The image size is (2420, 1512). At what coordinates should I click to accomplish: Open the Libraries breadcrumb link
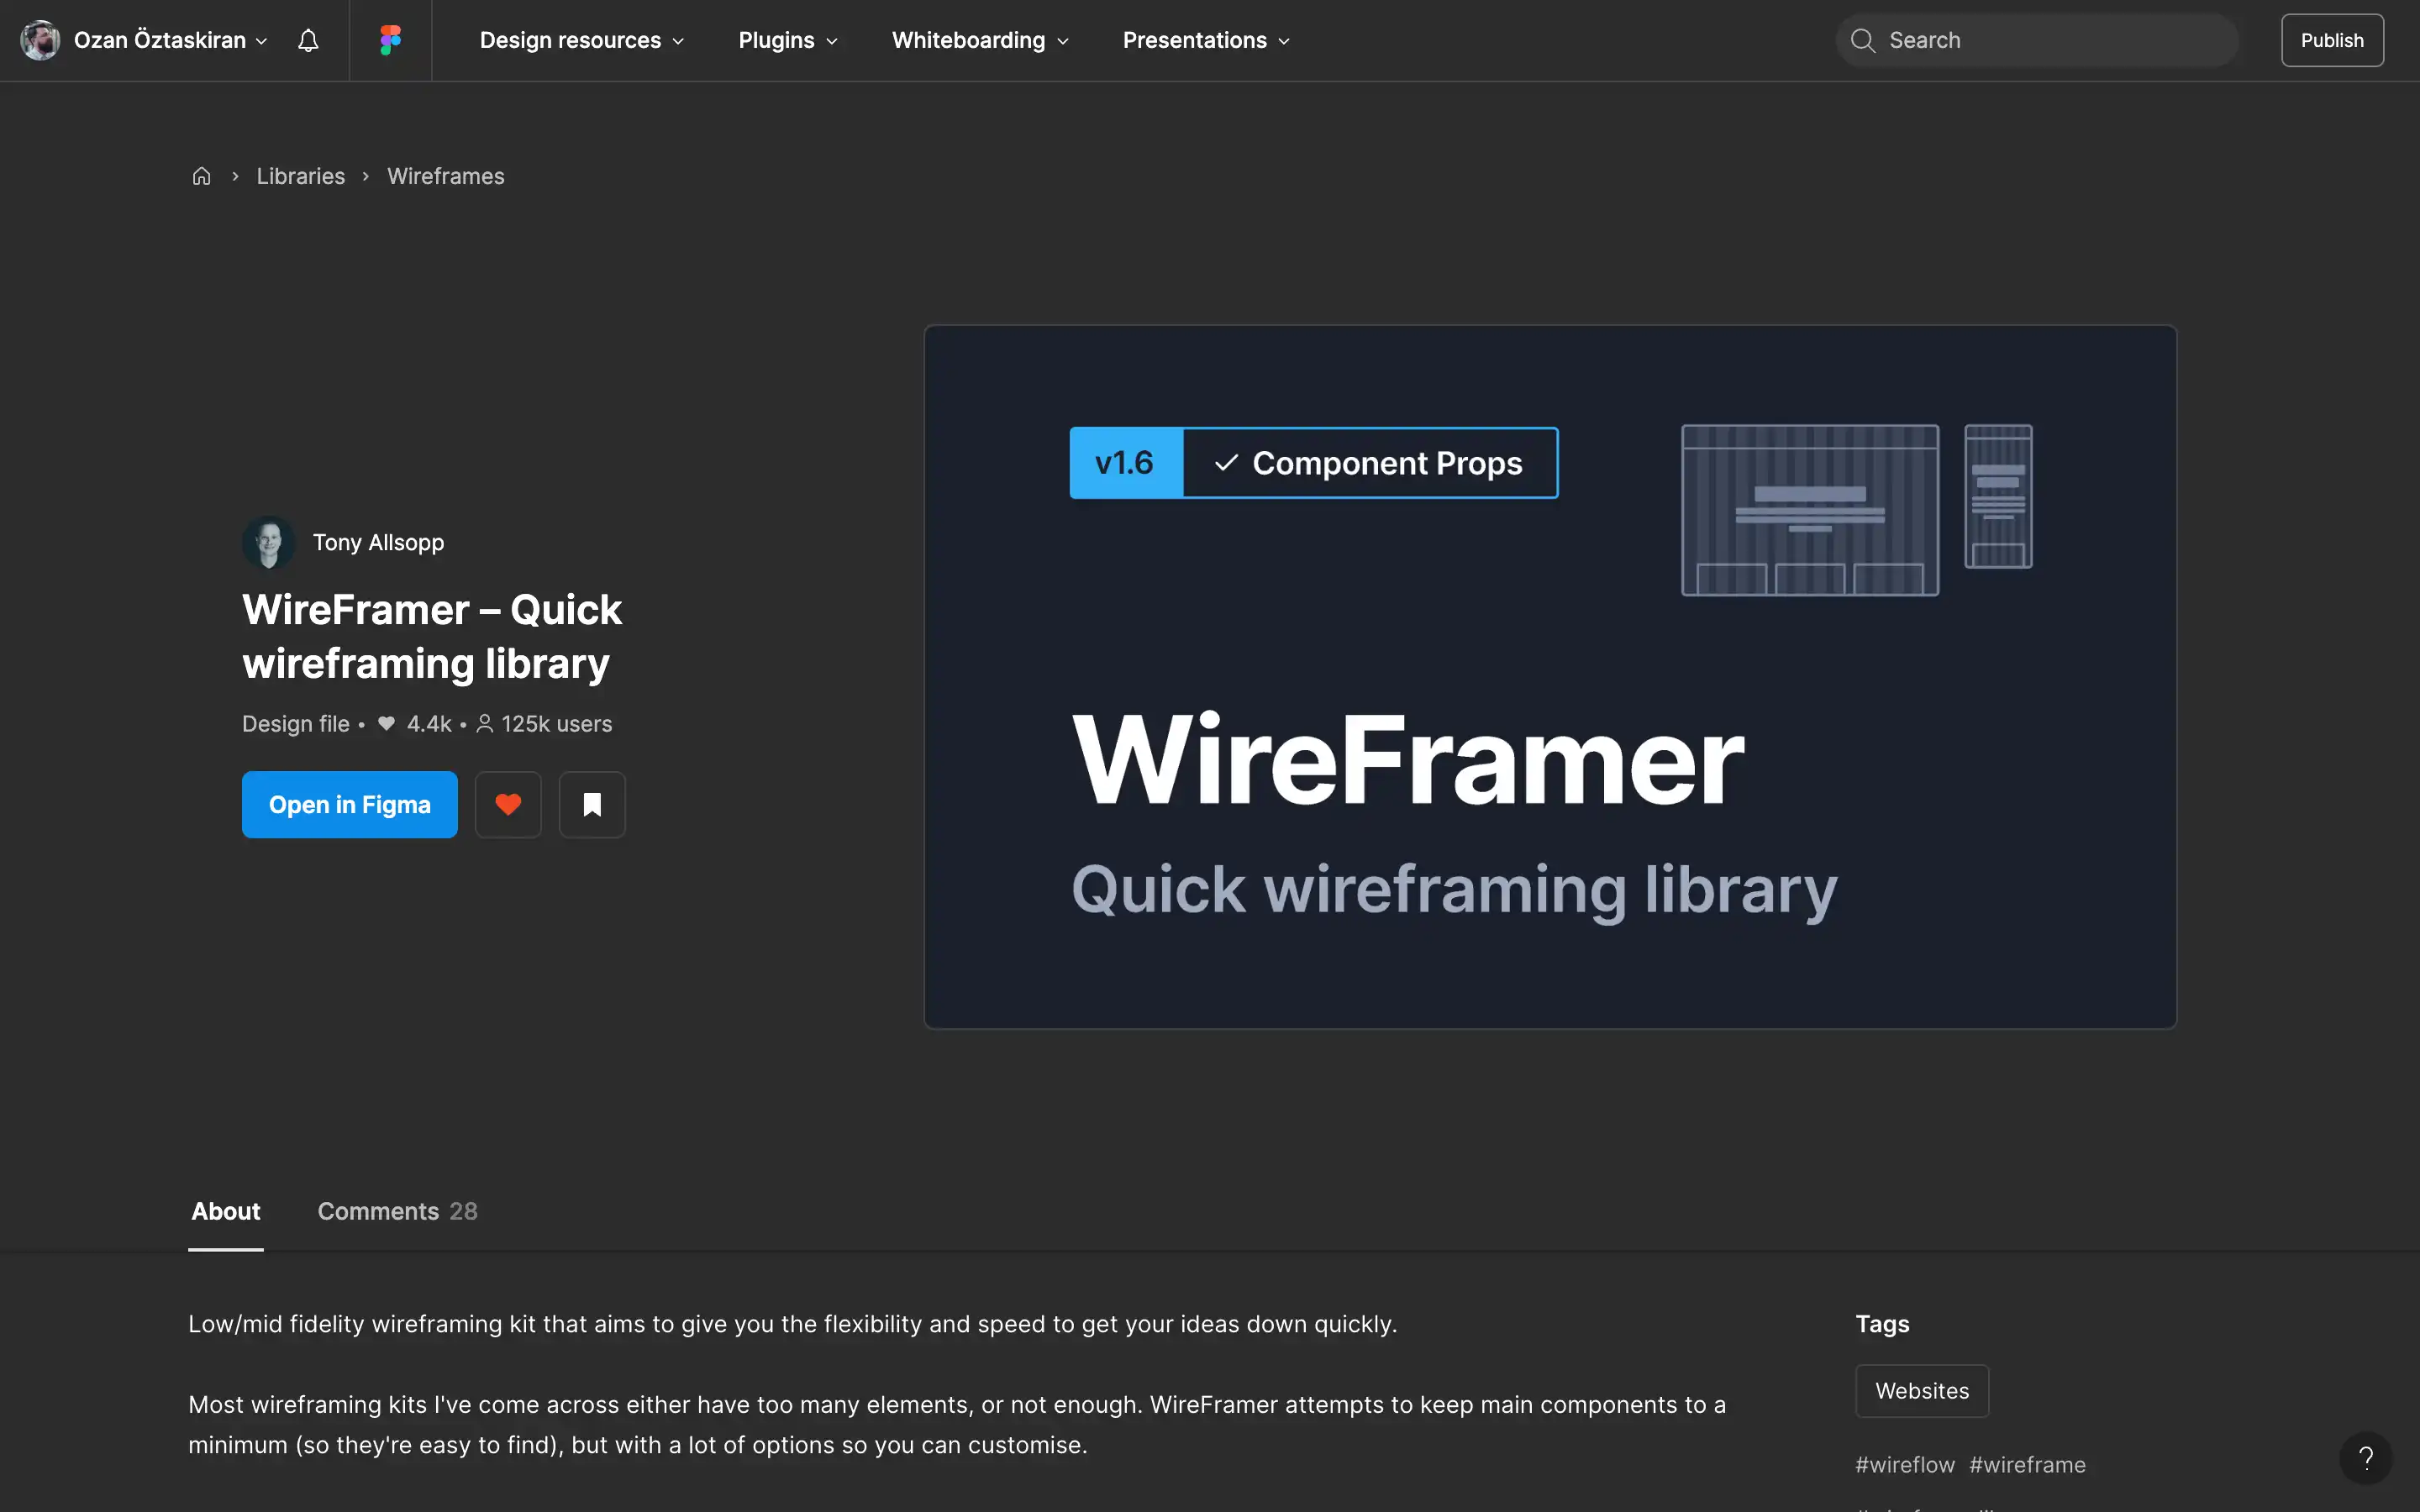click(x=300, y=175)
